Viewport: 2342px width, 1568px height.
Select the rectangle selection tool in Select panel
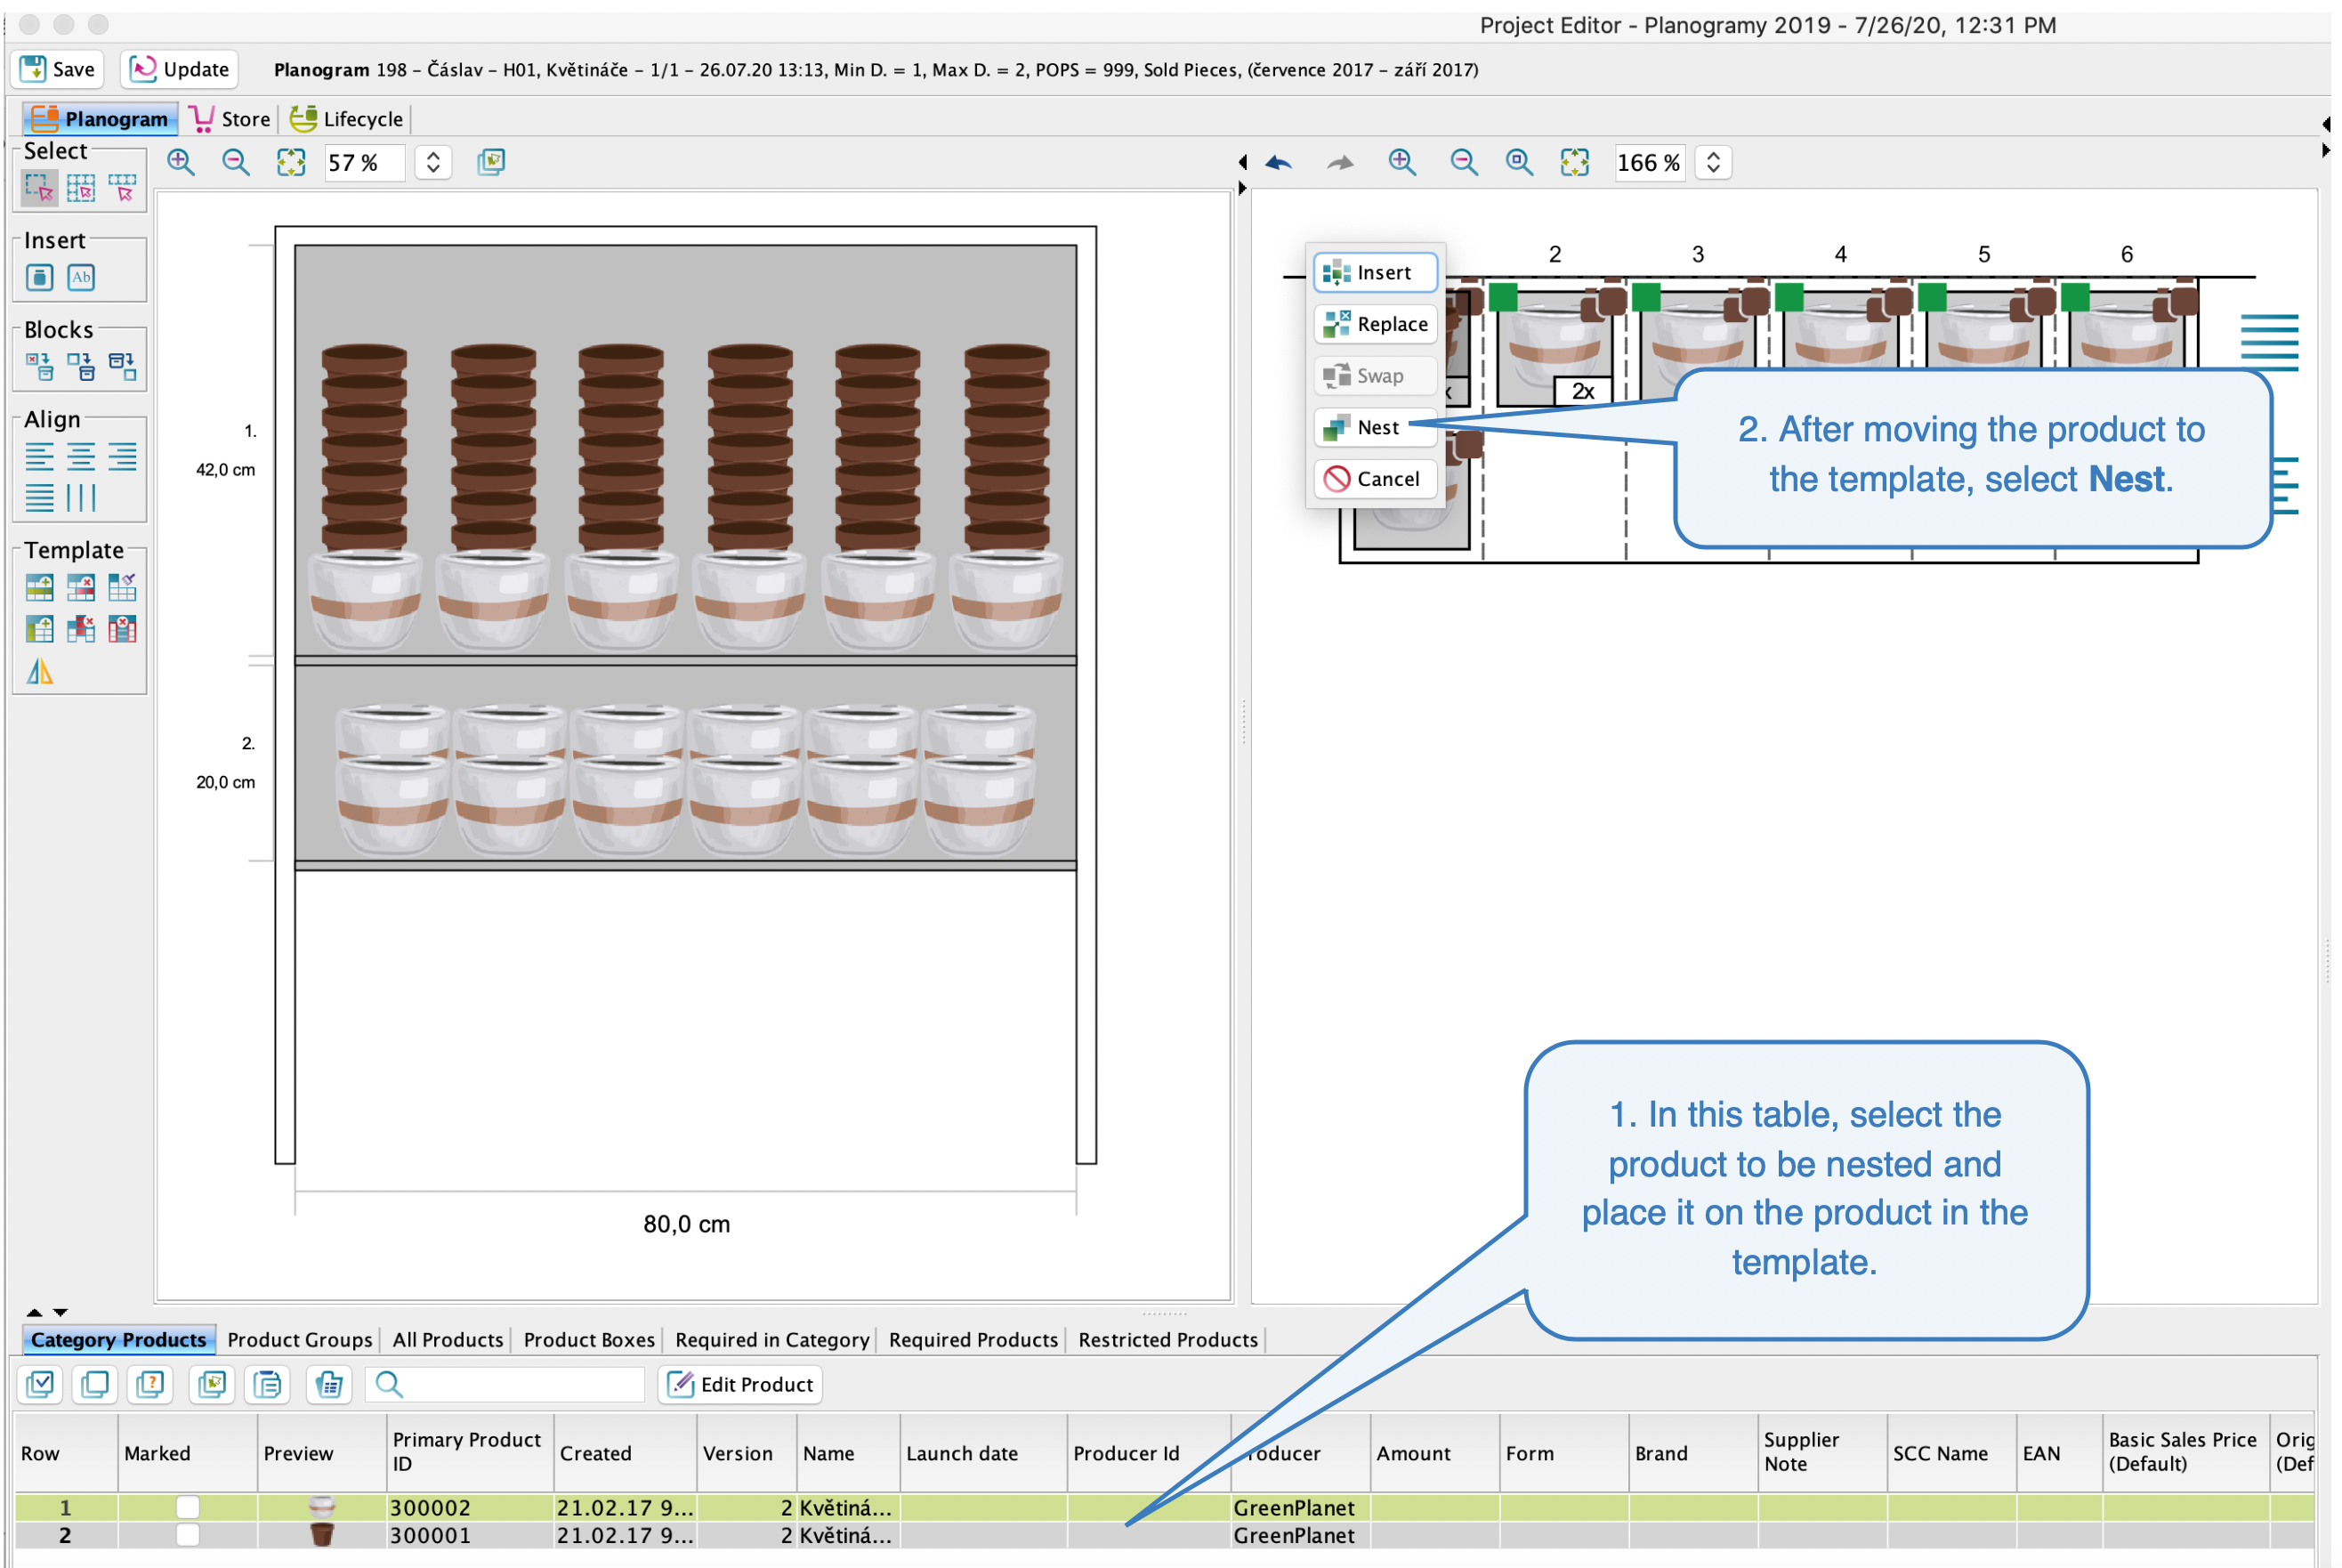pyautogui.click(x=40, y=187)
